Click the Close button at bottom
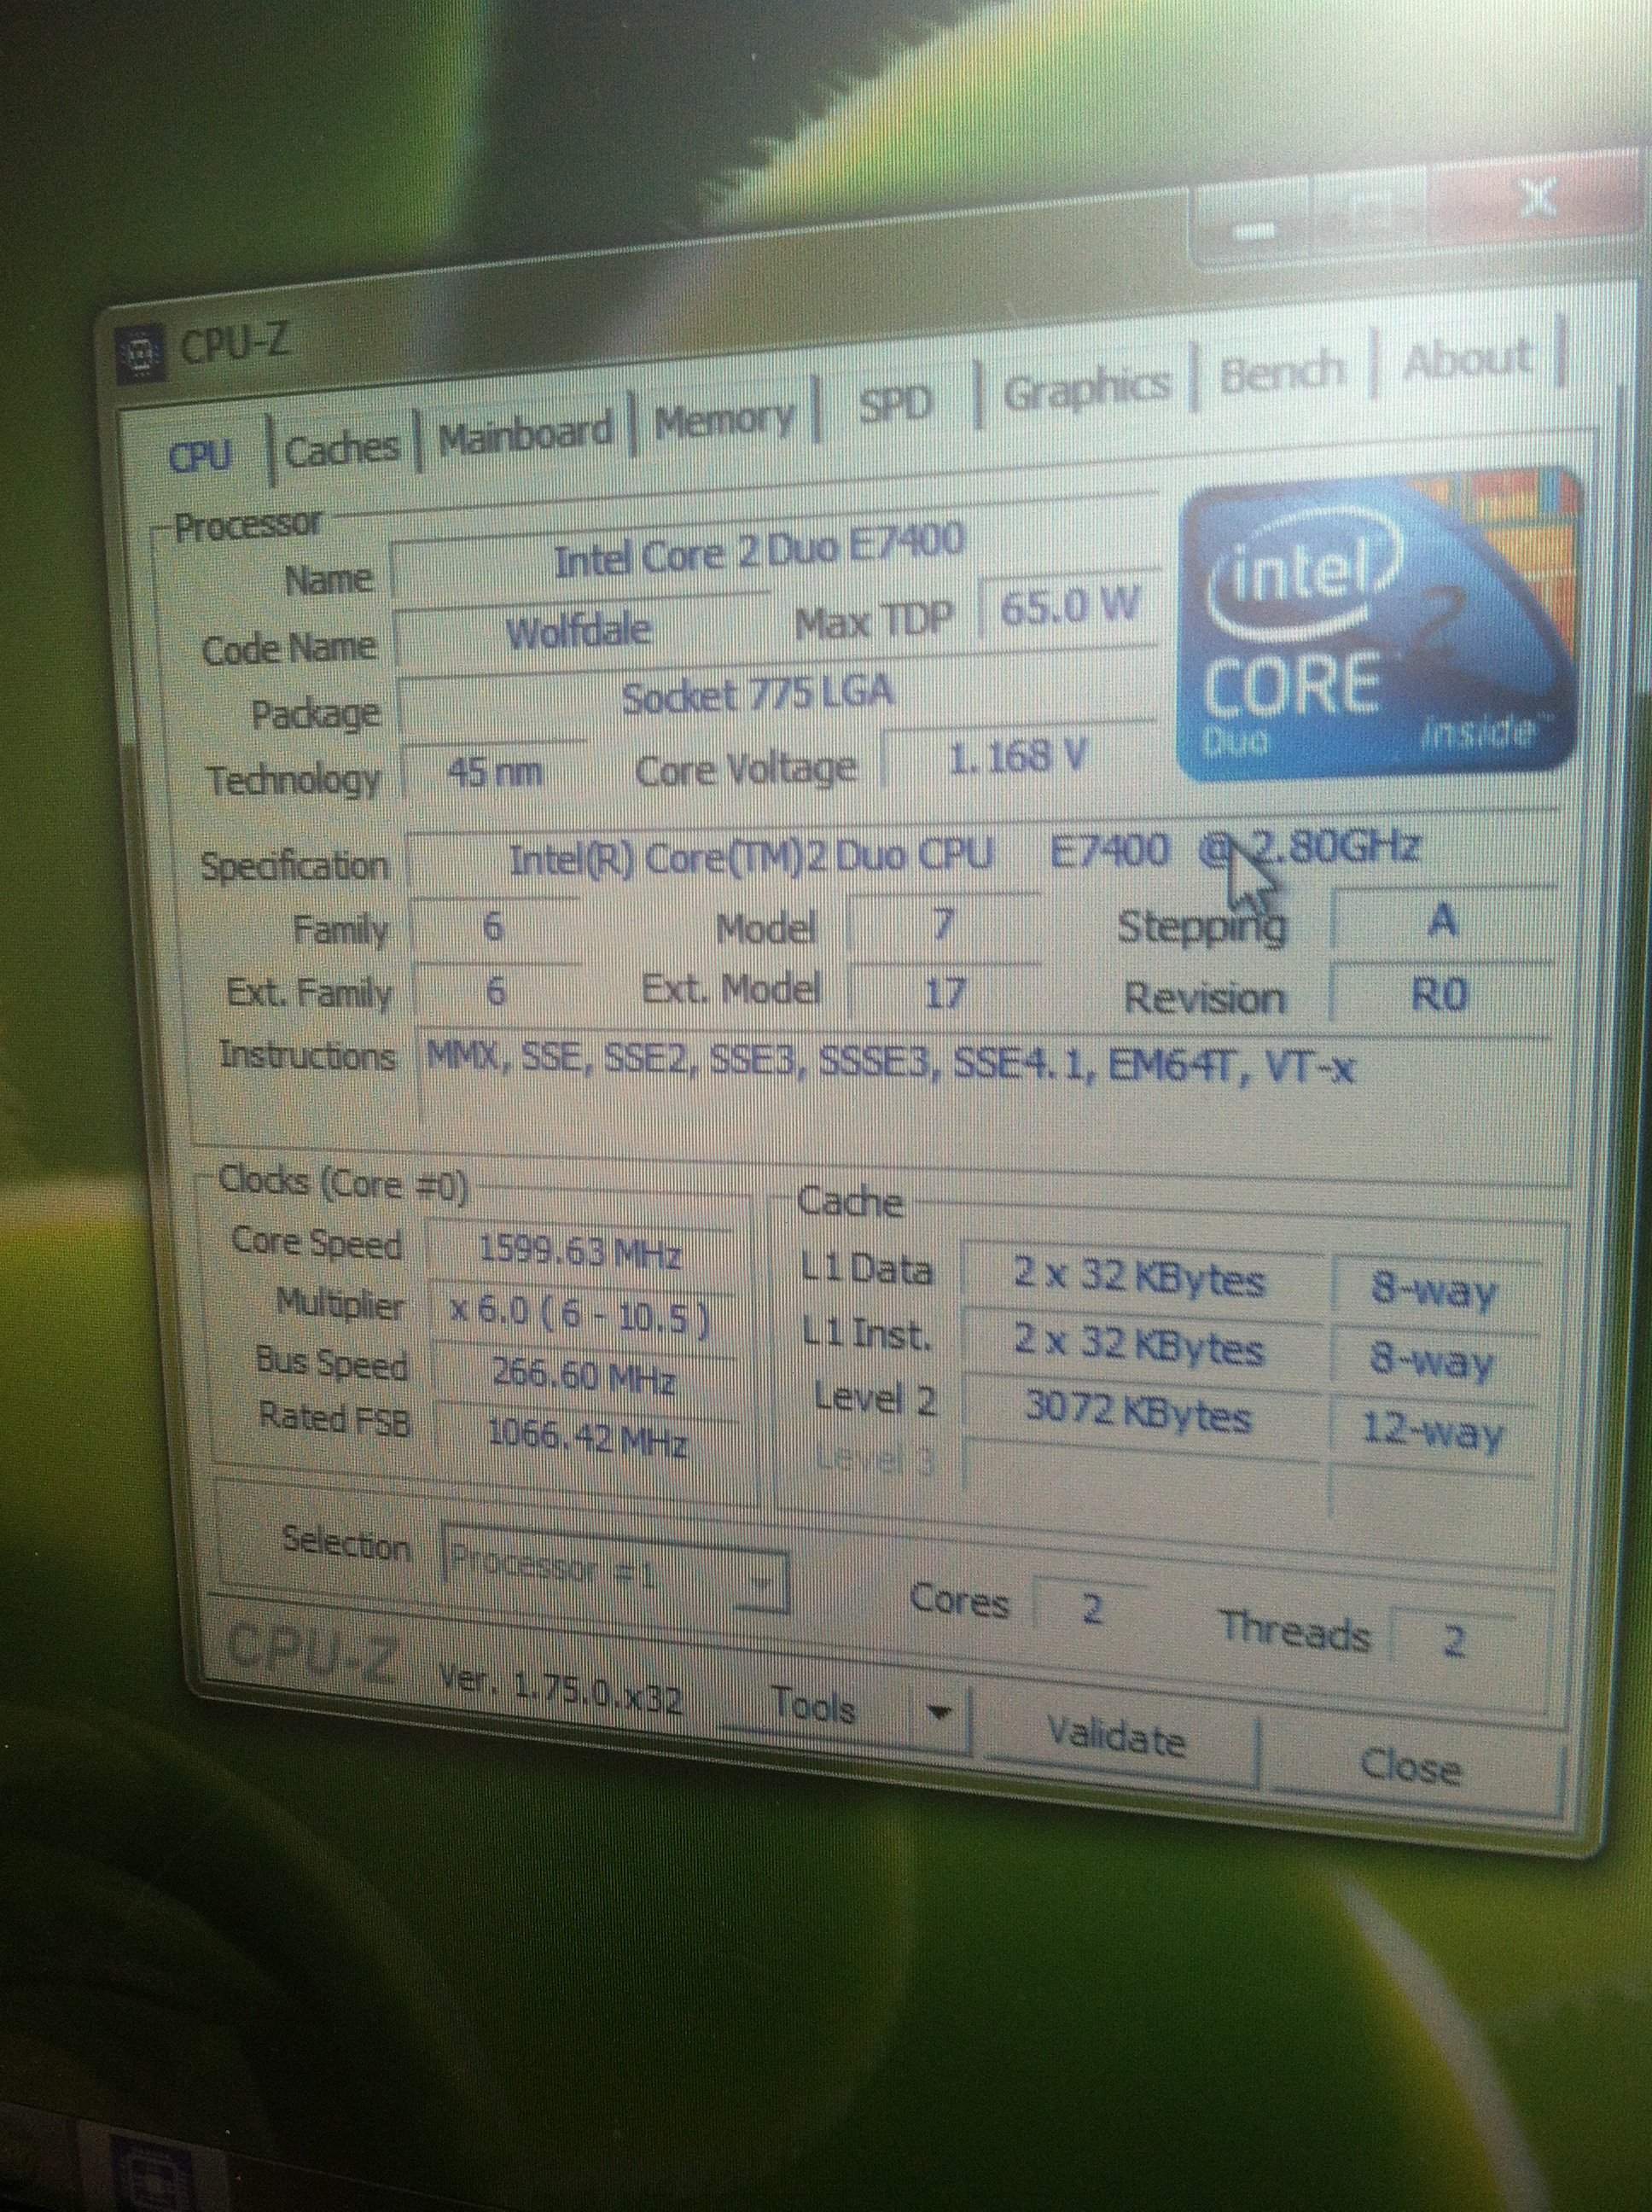 point(1410,1768)
